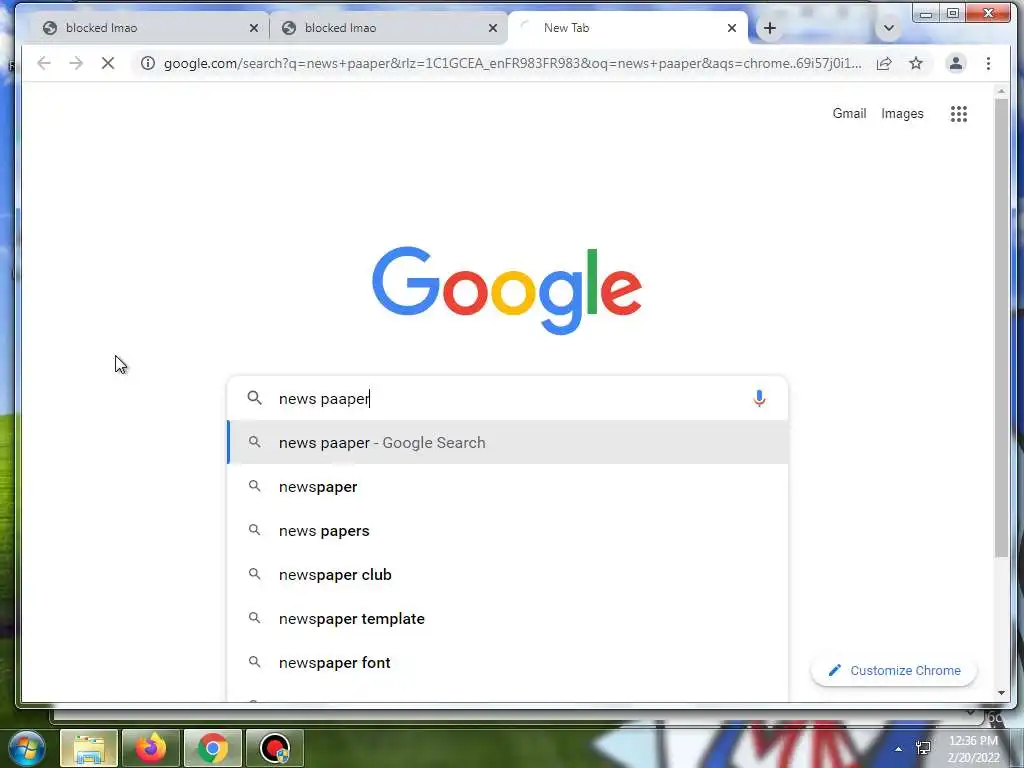Select the 'newspaper' suggestion
Viewport: 1024px width, 768px height.
click(507, 487)
